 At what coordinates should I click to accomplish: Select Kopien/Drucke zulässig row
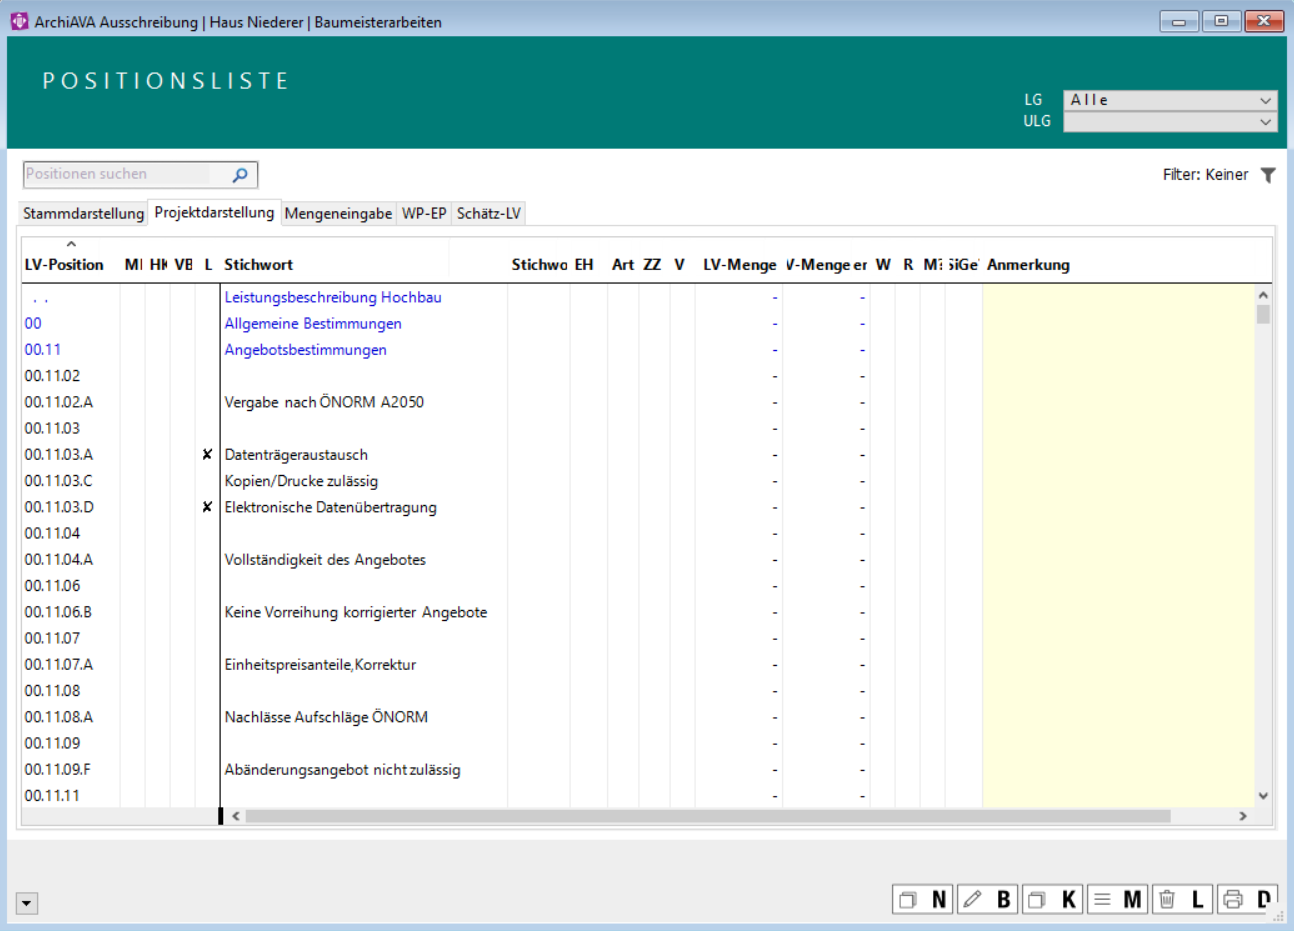coord(301,481)
